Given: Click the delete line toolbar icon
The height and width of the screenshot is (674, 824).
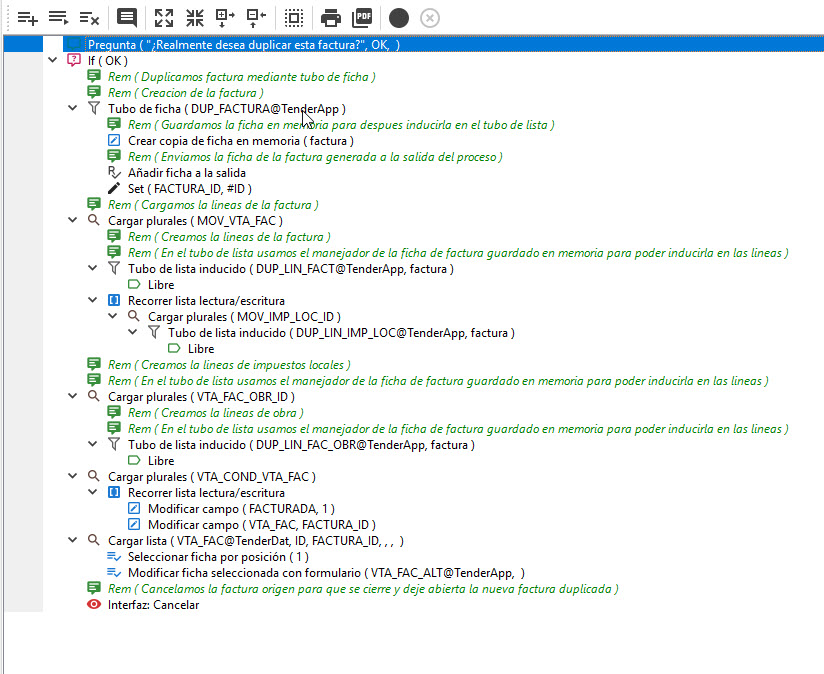Looking at the screenshot, I should pos(89,18).
